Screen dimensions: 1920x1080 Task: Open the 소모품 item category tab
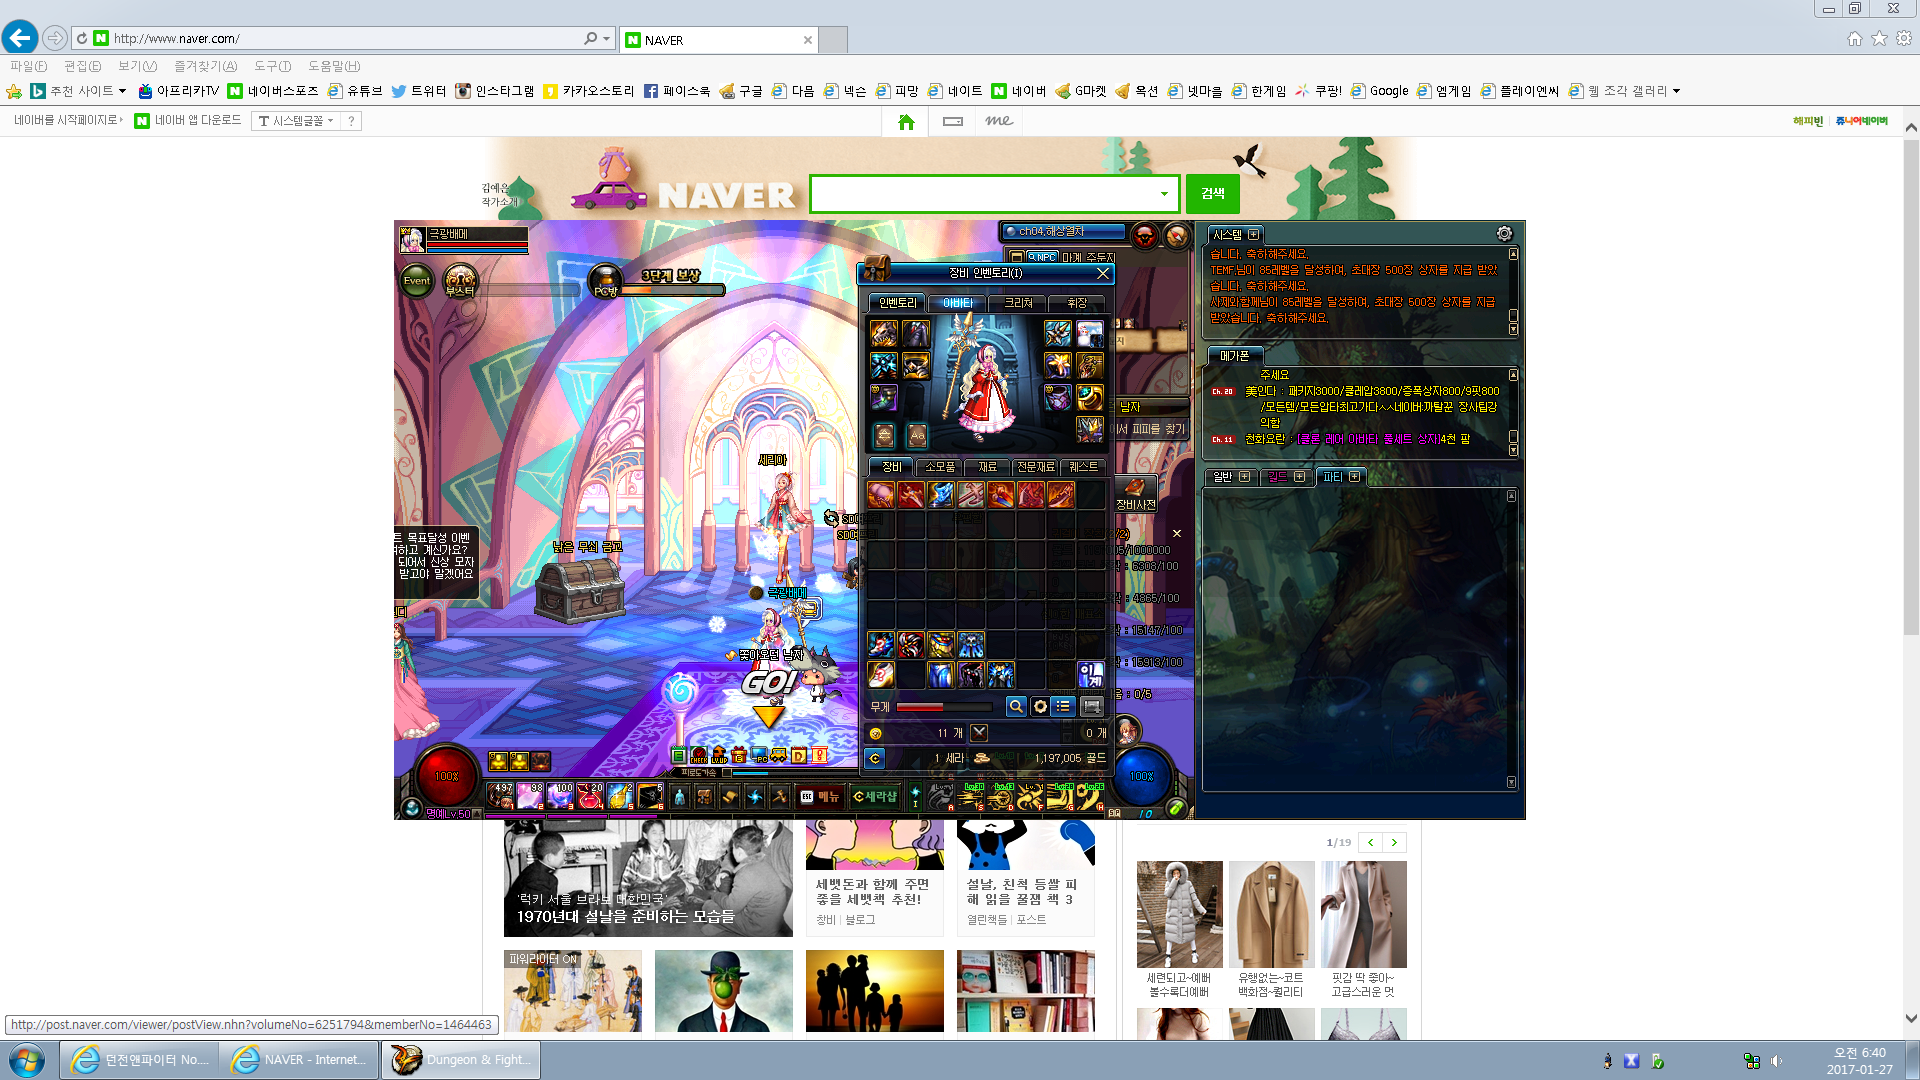coord(939,467)
